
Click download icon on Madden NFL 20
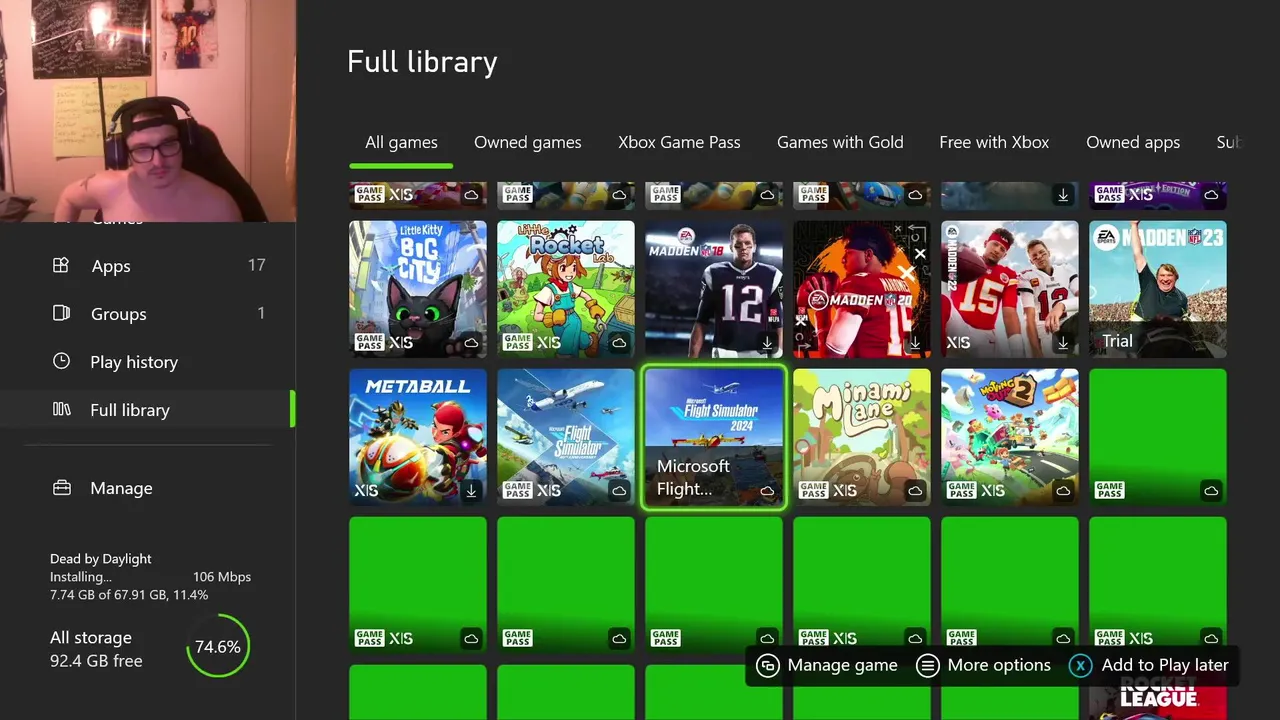(915, 343)
